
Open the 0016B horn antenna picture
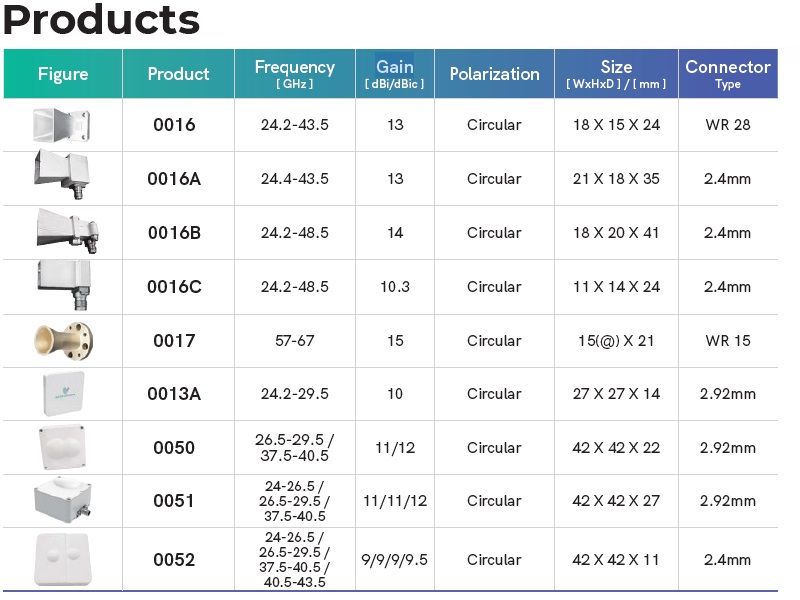[x=62, y=232]
